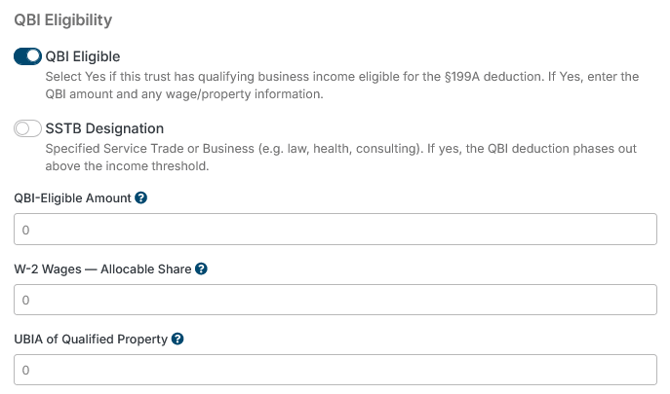Turn off the QBI Eligible switch
This screenshot has height=394, width=670.
(28, 56)
